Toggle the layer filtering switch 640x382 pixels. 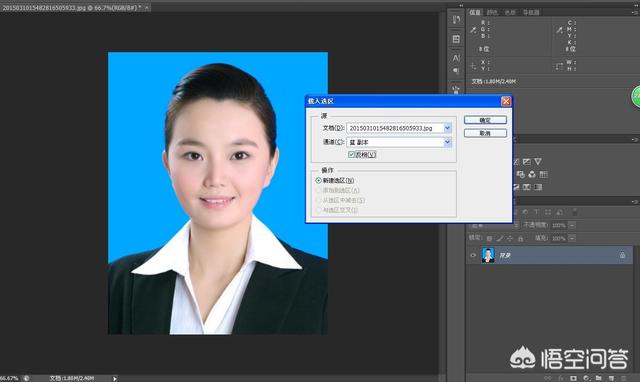[x=575, y=212]
